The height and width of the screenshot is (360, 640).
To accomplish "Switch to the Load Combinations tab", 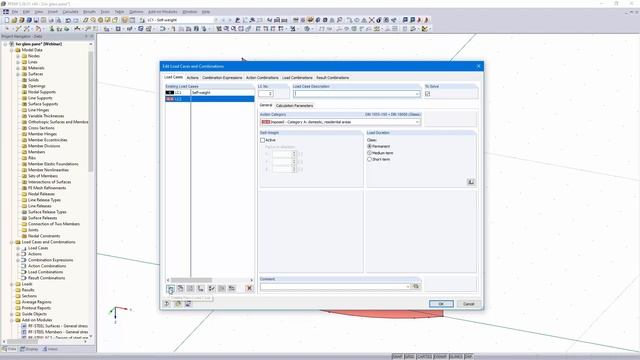I will 297,78.
